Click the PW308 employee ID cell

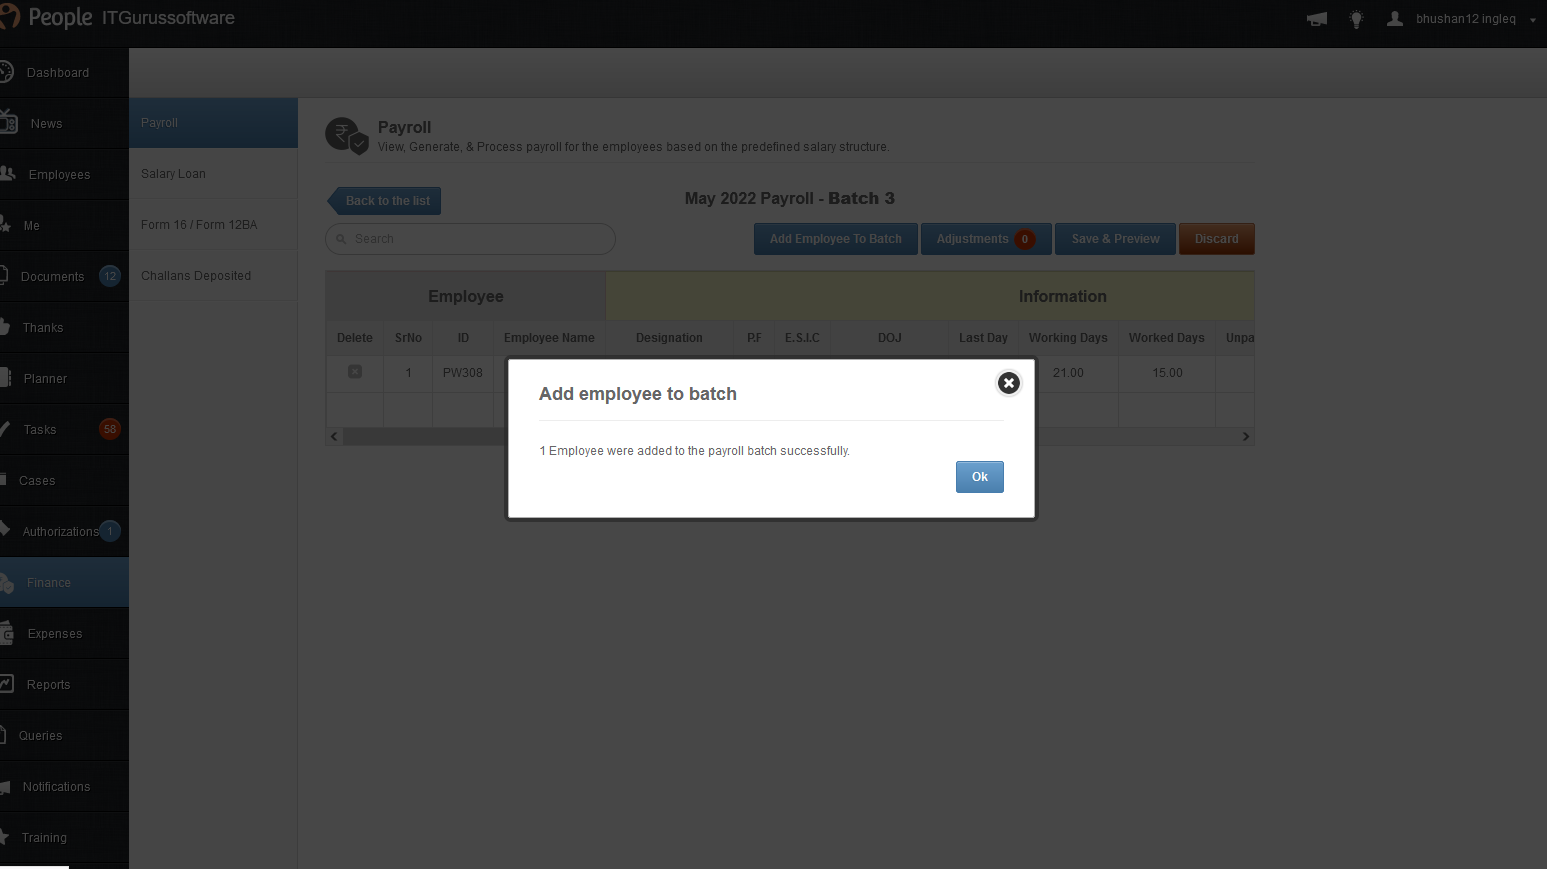point(463,373)
